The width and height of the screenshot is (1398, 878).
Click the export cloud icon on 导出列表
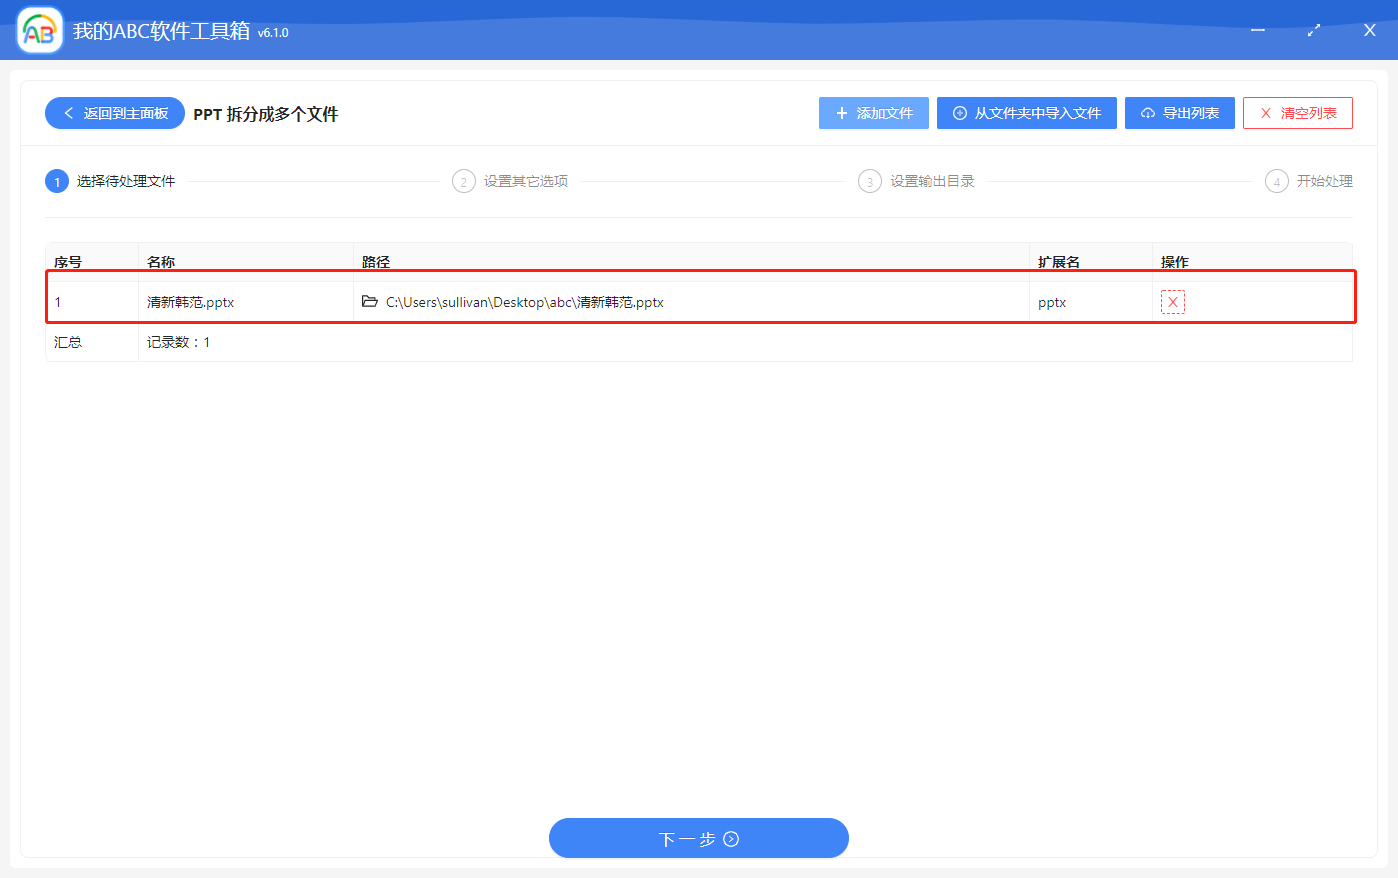[1147, 113]
